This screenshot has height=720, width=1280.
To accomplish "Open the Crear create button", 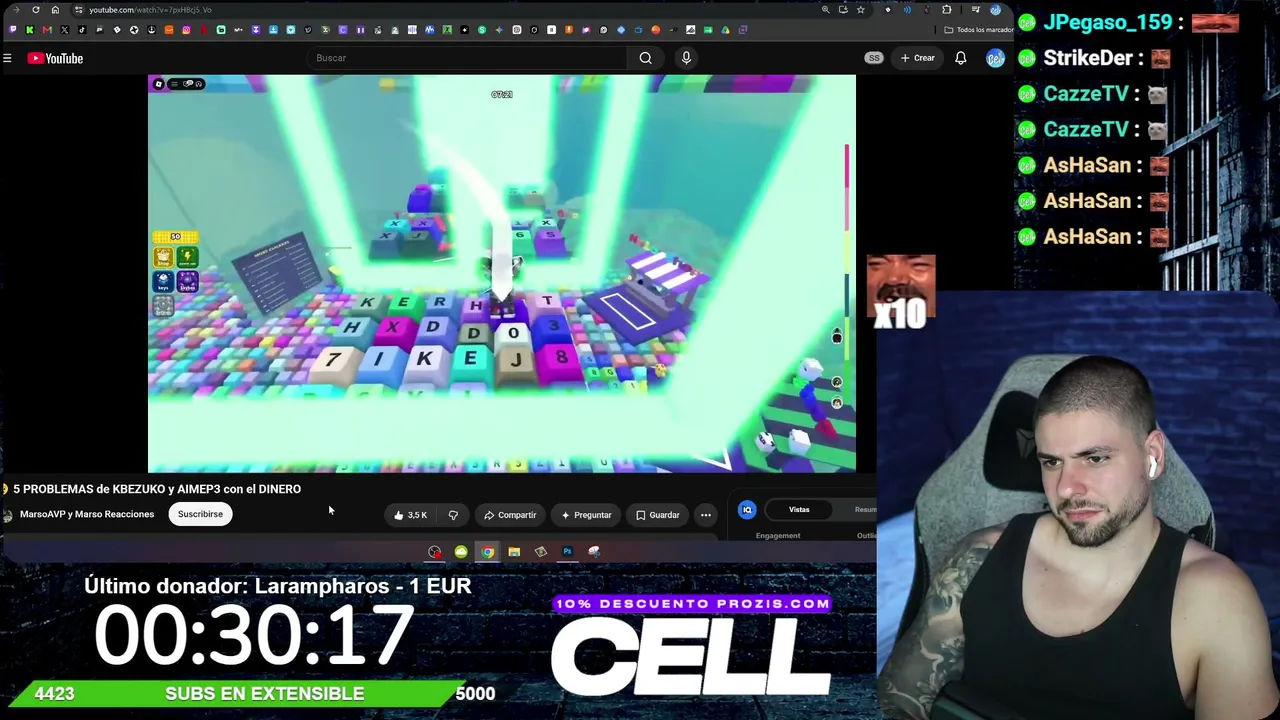I will (x=917, y=58).
